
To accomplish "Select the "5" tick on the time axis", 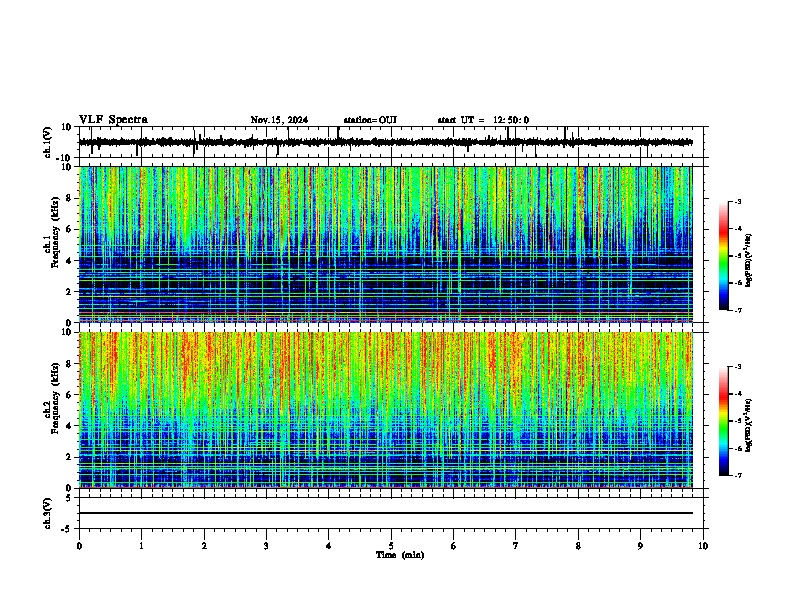I will (x=391, y=546).
